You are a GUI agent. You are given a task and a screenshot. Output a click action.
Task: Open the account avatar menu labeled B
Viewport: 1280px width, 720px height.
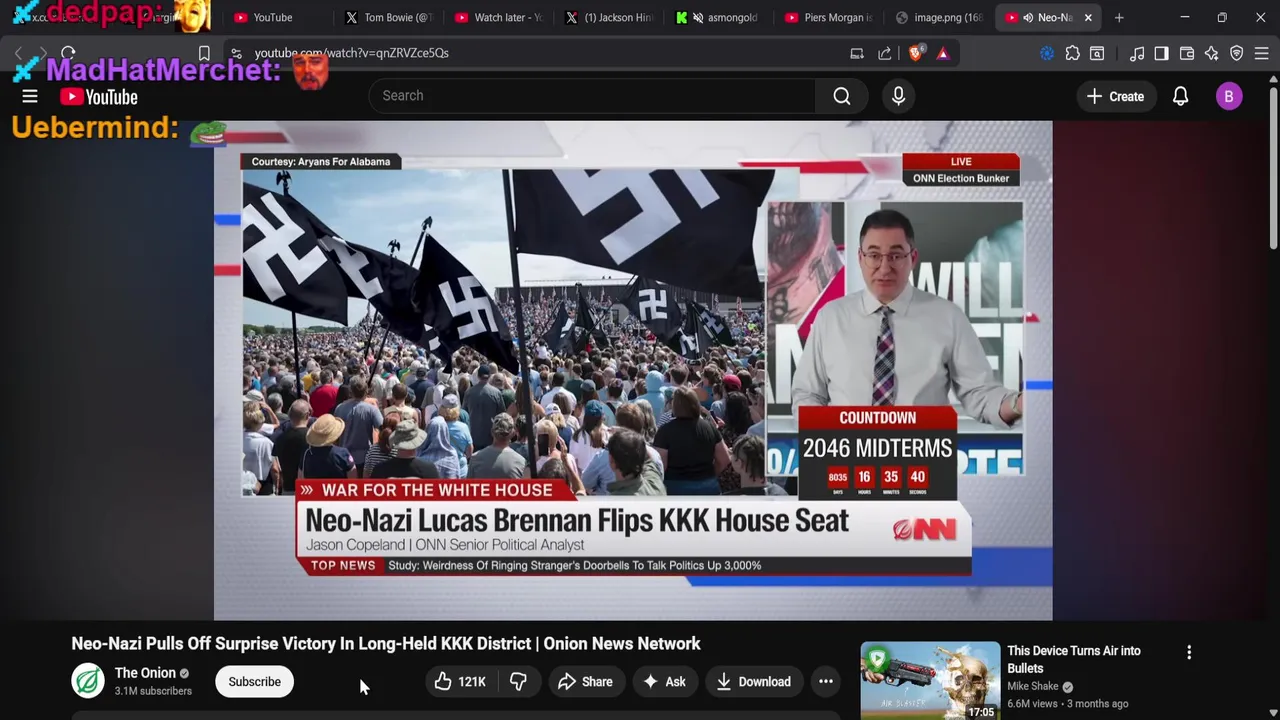(x=1229, y=96)
